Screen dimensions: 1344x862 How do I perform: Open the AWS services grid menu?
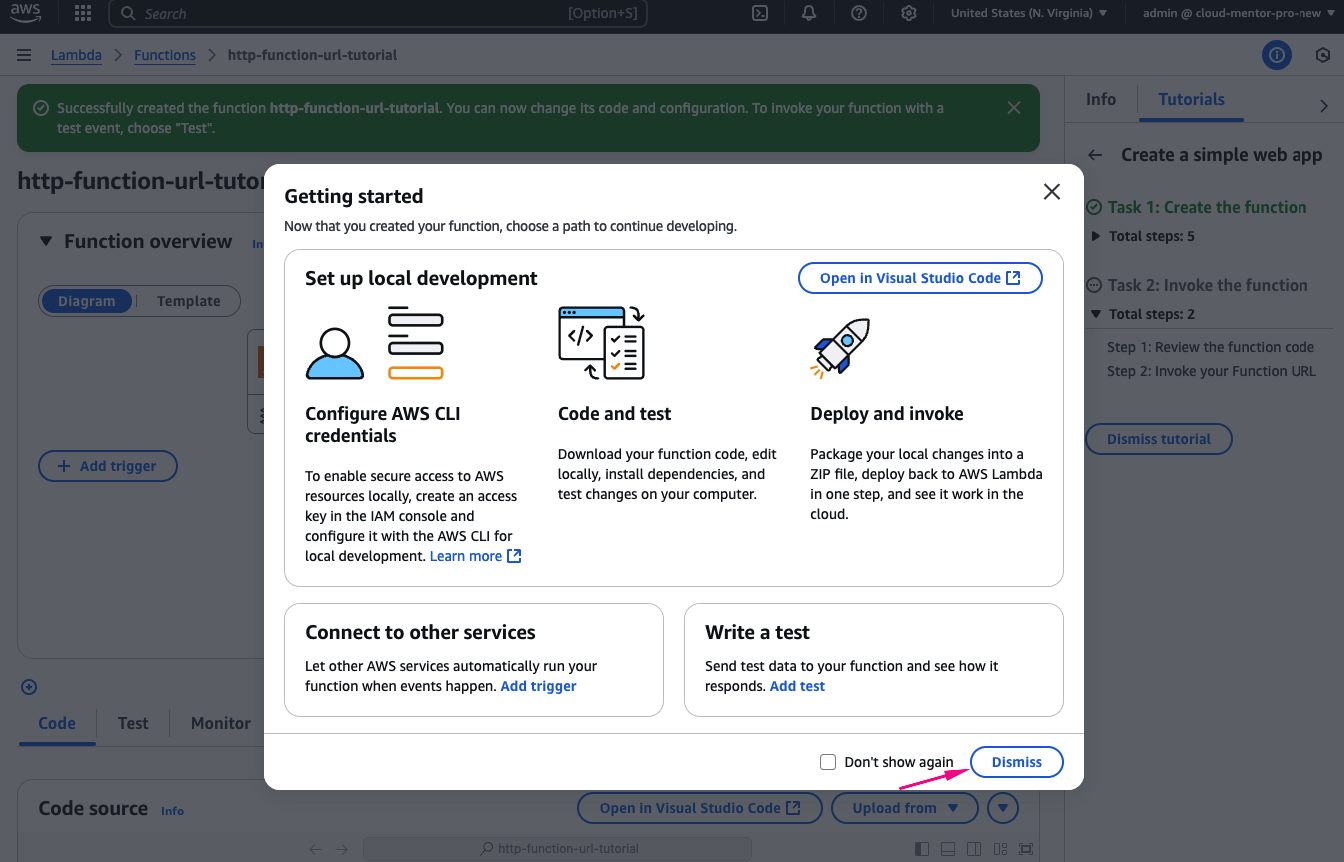click(x=83, y=14)
